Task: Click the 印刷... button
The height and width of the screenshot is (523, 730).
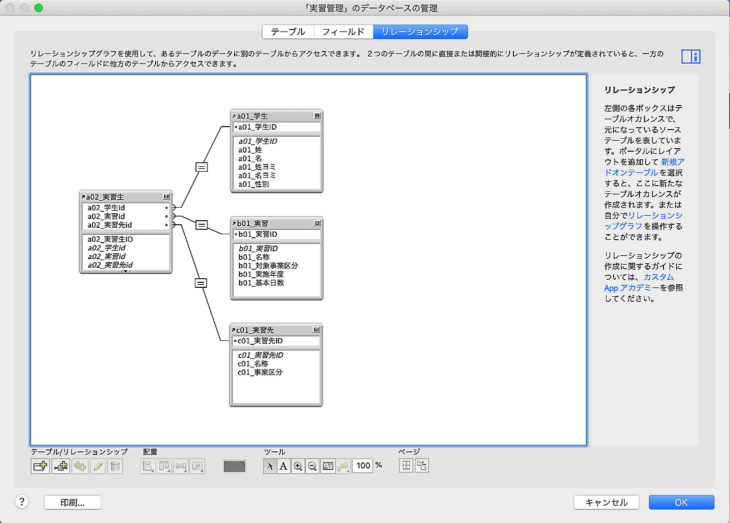Action: pos(72,502)
